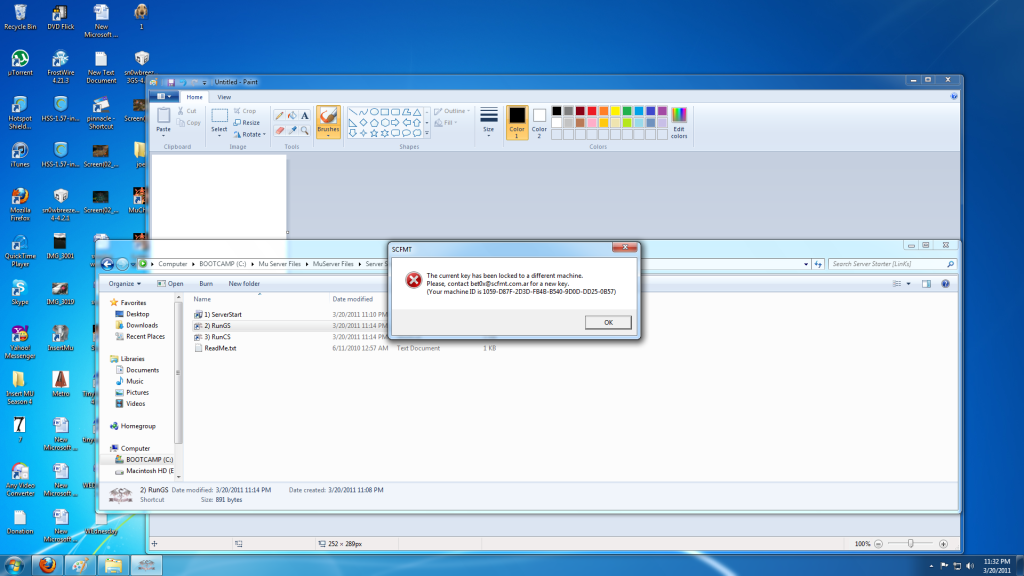Open the Size line-thickness dropdown
The image size is (1024, 576).
tap(488, 121)
